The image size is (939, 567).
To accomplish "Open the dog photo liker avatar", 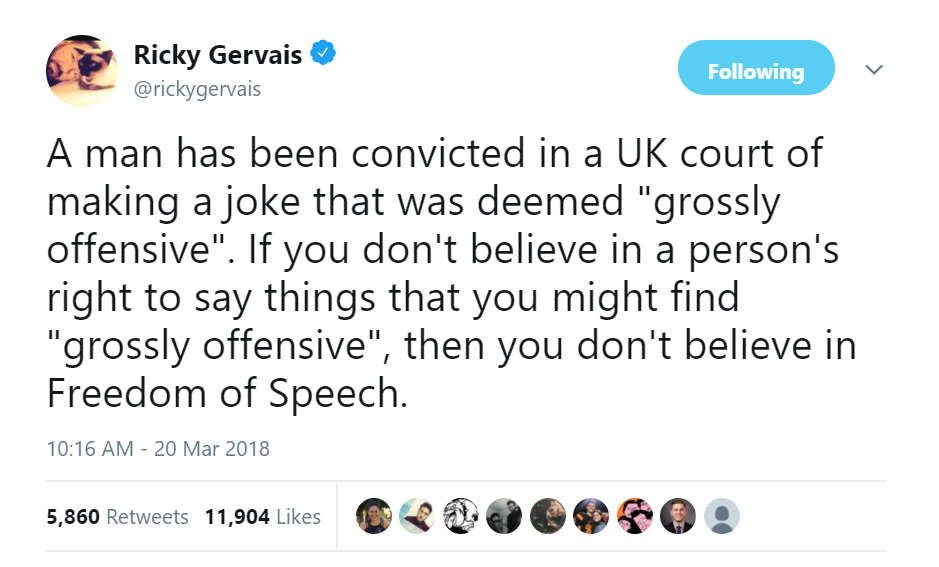I will [548, 516].
